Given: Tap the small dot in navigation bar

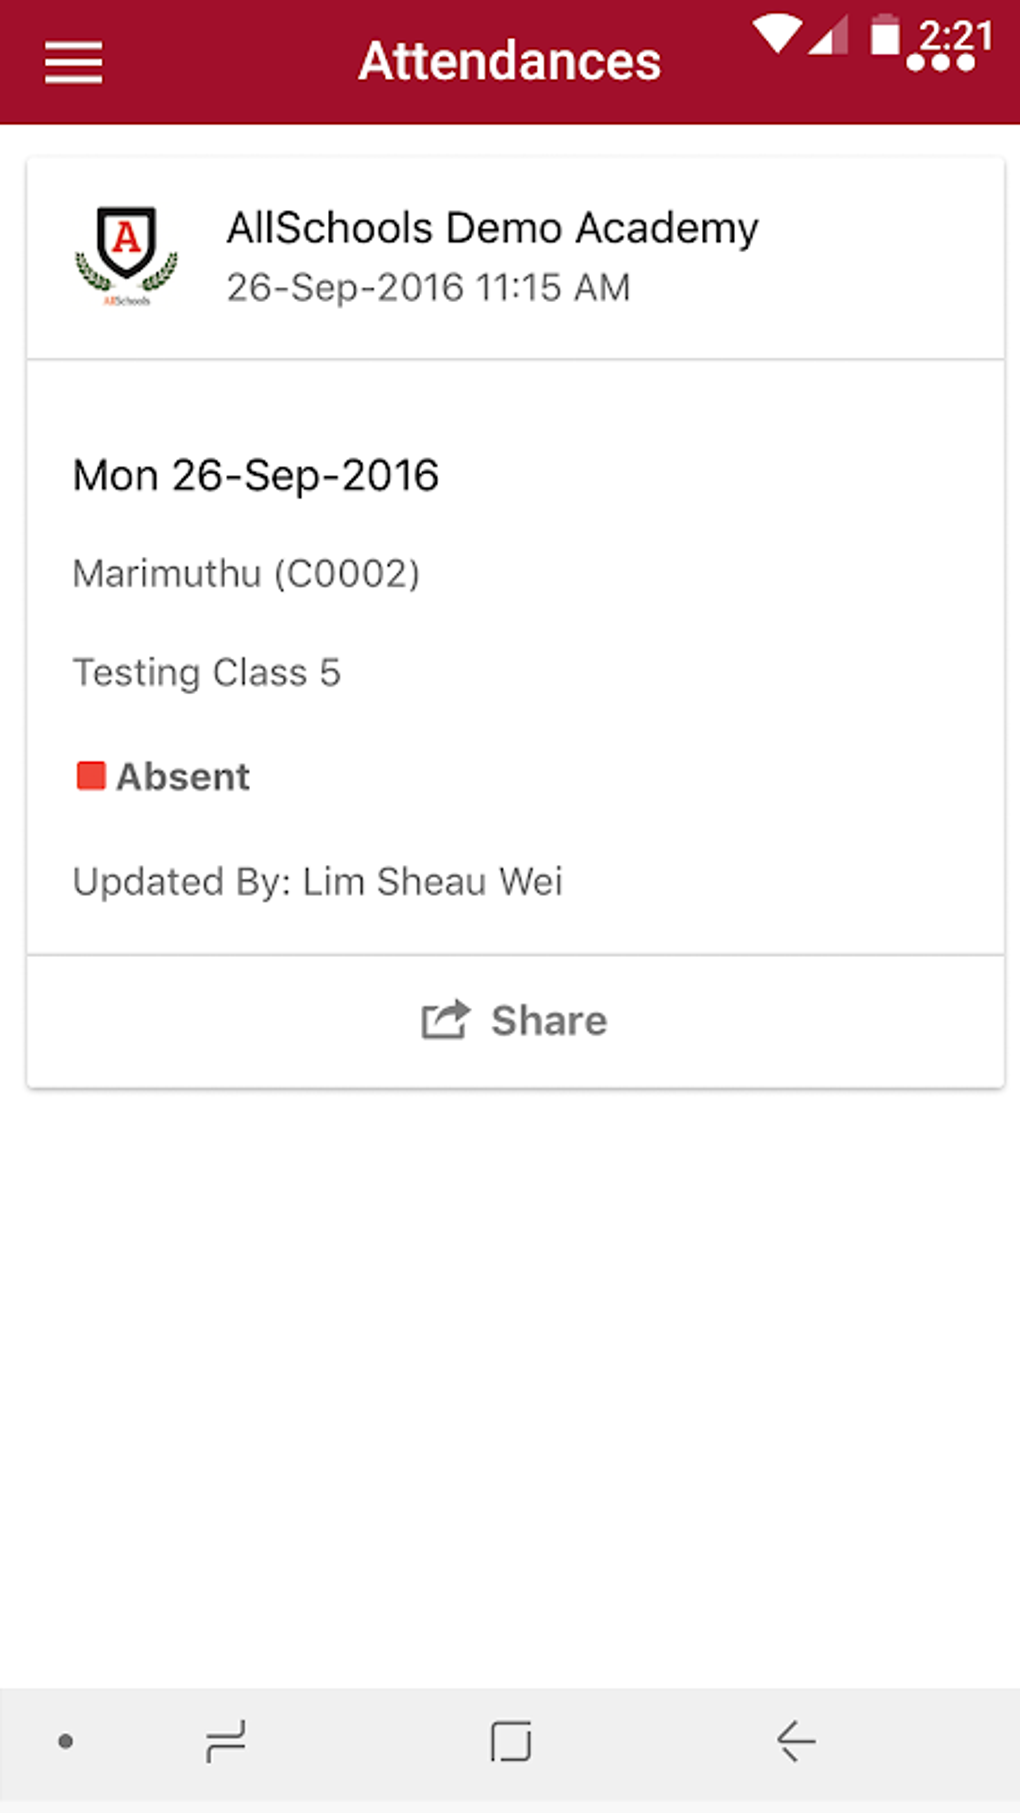Looking at the screenshot, I should 66,1741.
